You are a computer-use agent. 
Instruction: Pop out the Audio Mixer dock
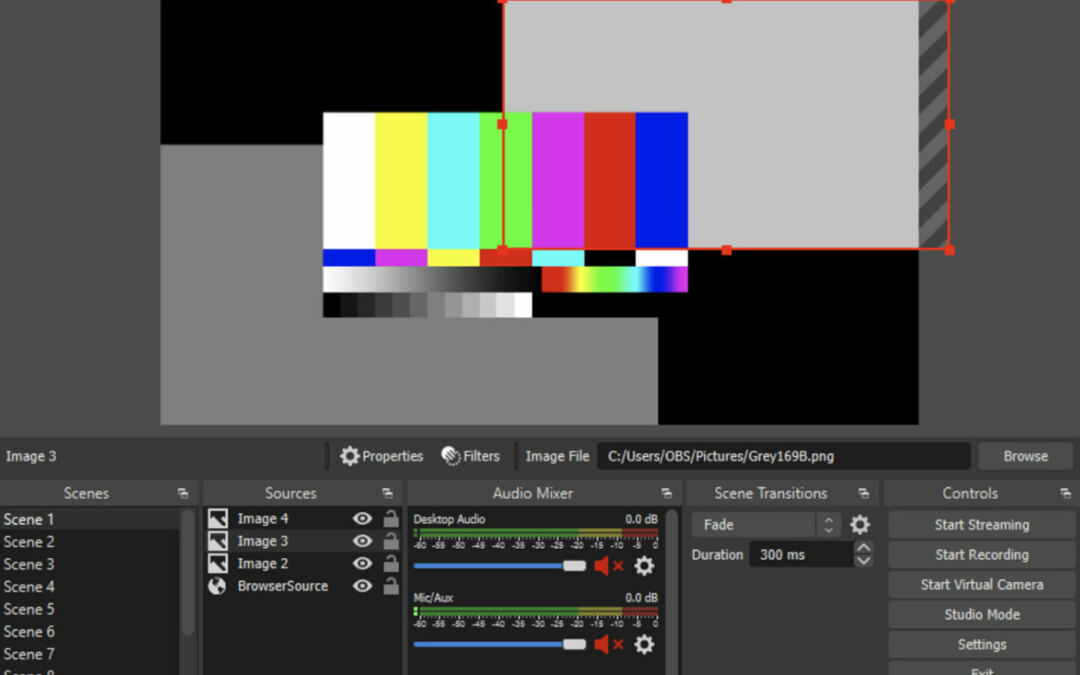(666, 494)
